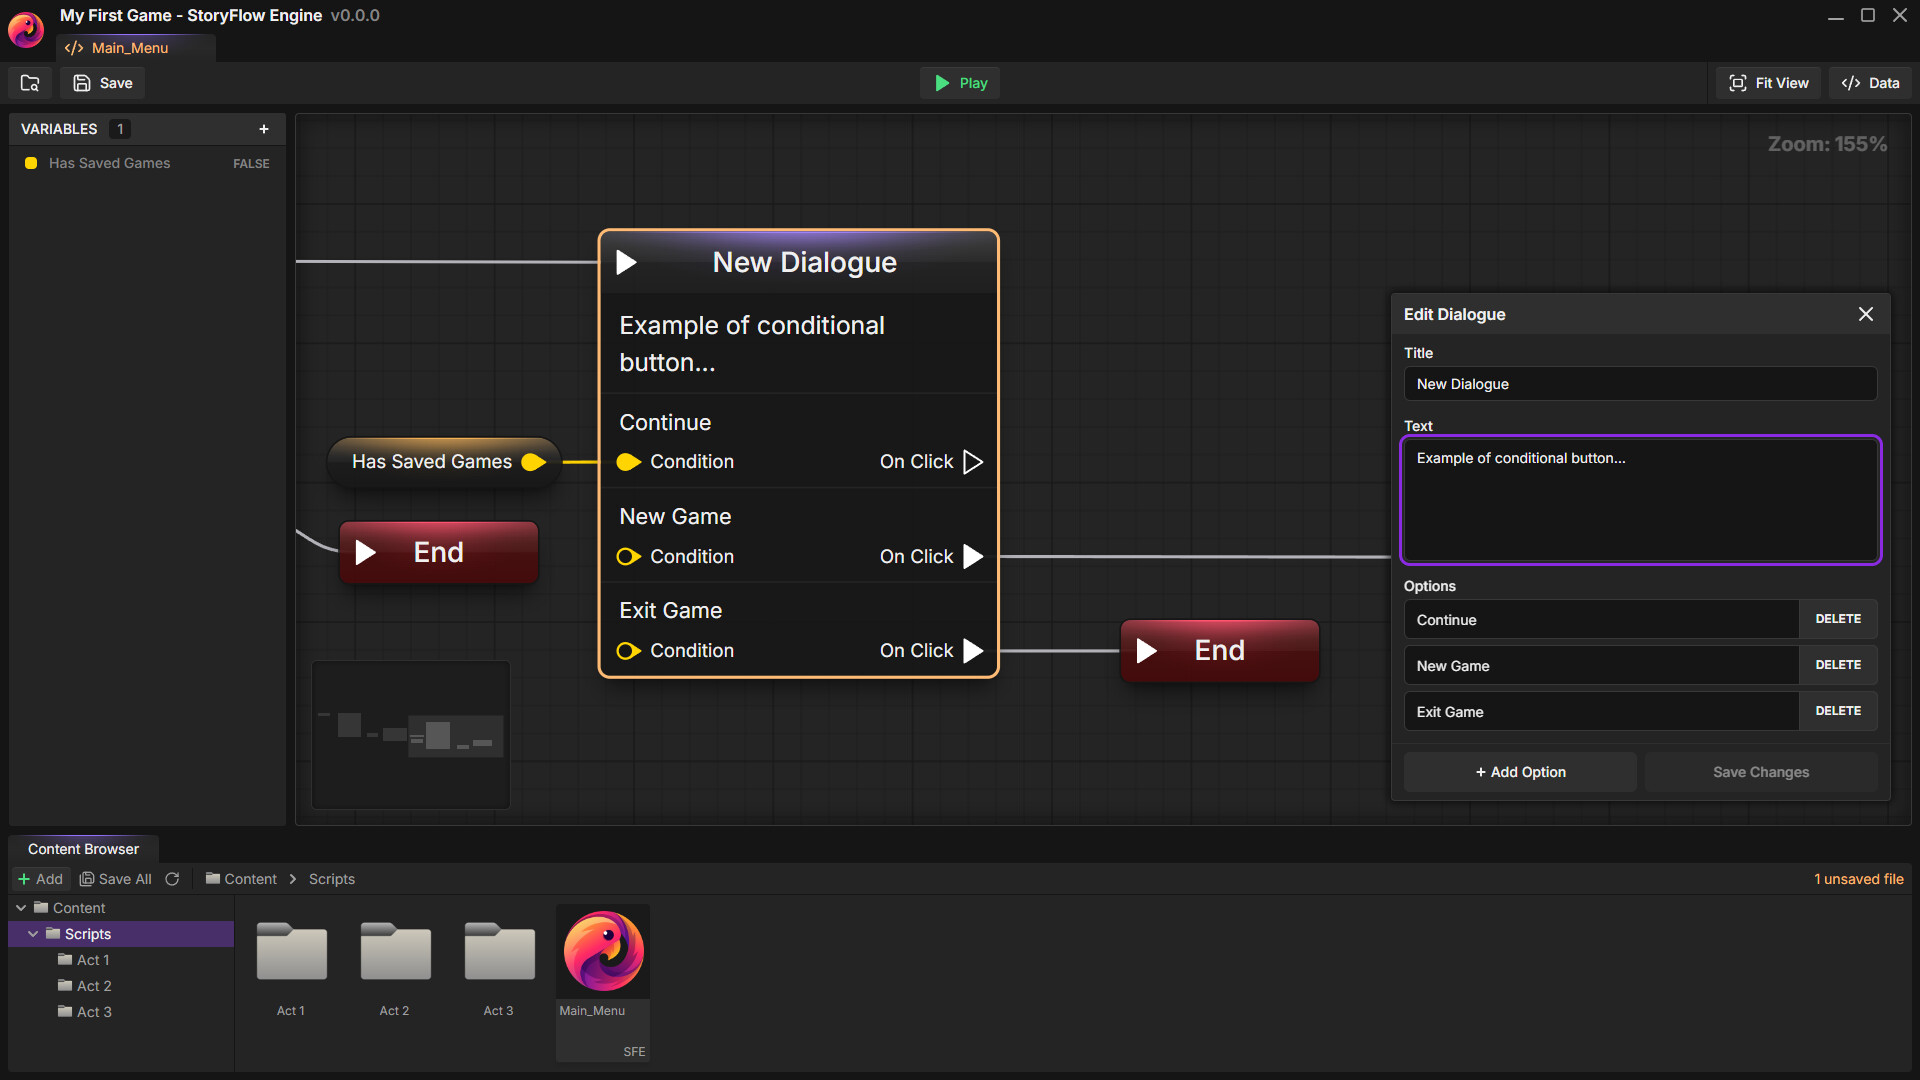The height and width of the screenshot is (1080, 1920).
Task: Click Save Changes in Edit Dialogue
Action: coord(1761,771)
